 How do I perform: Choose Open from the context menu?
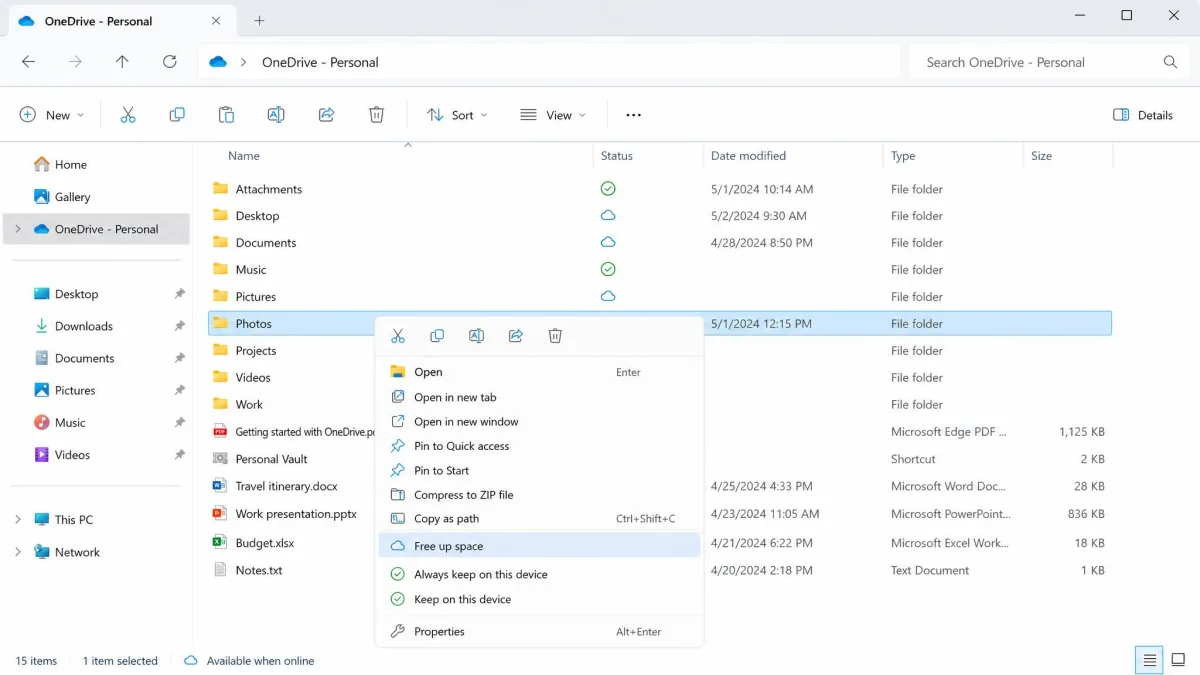pos(539,372)
